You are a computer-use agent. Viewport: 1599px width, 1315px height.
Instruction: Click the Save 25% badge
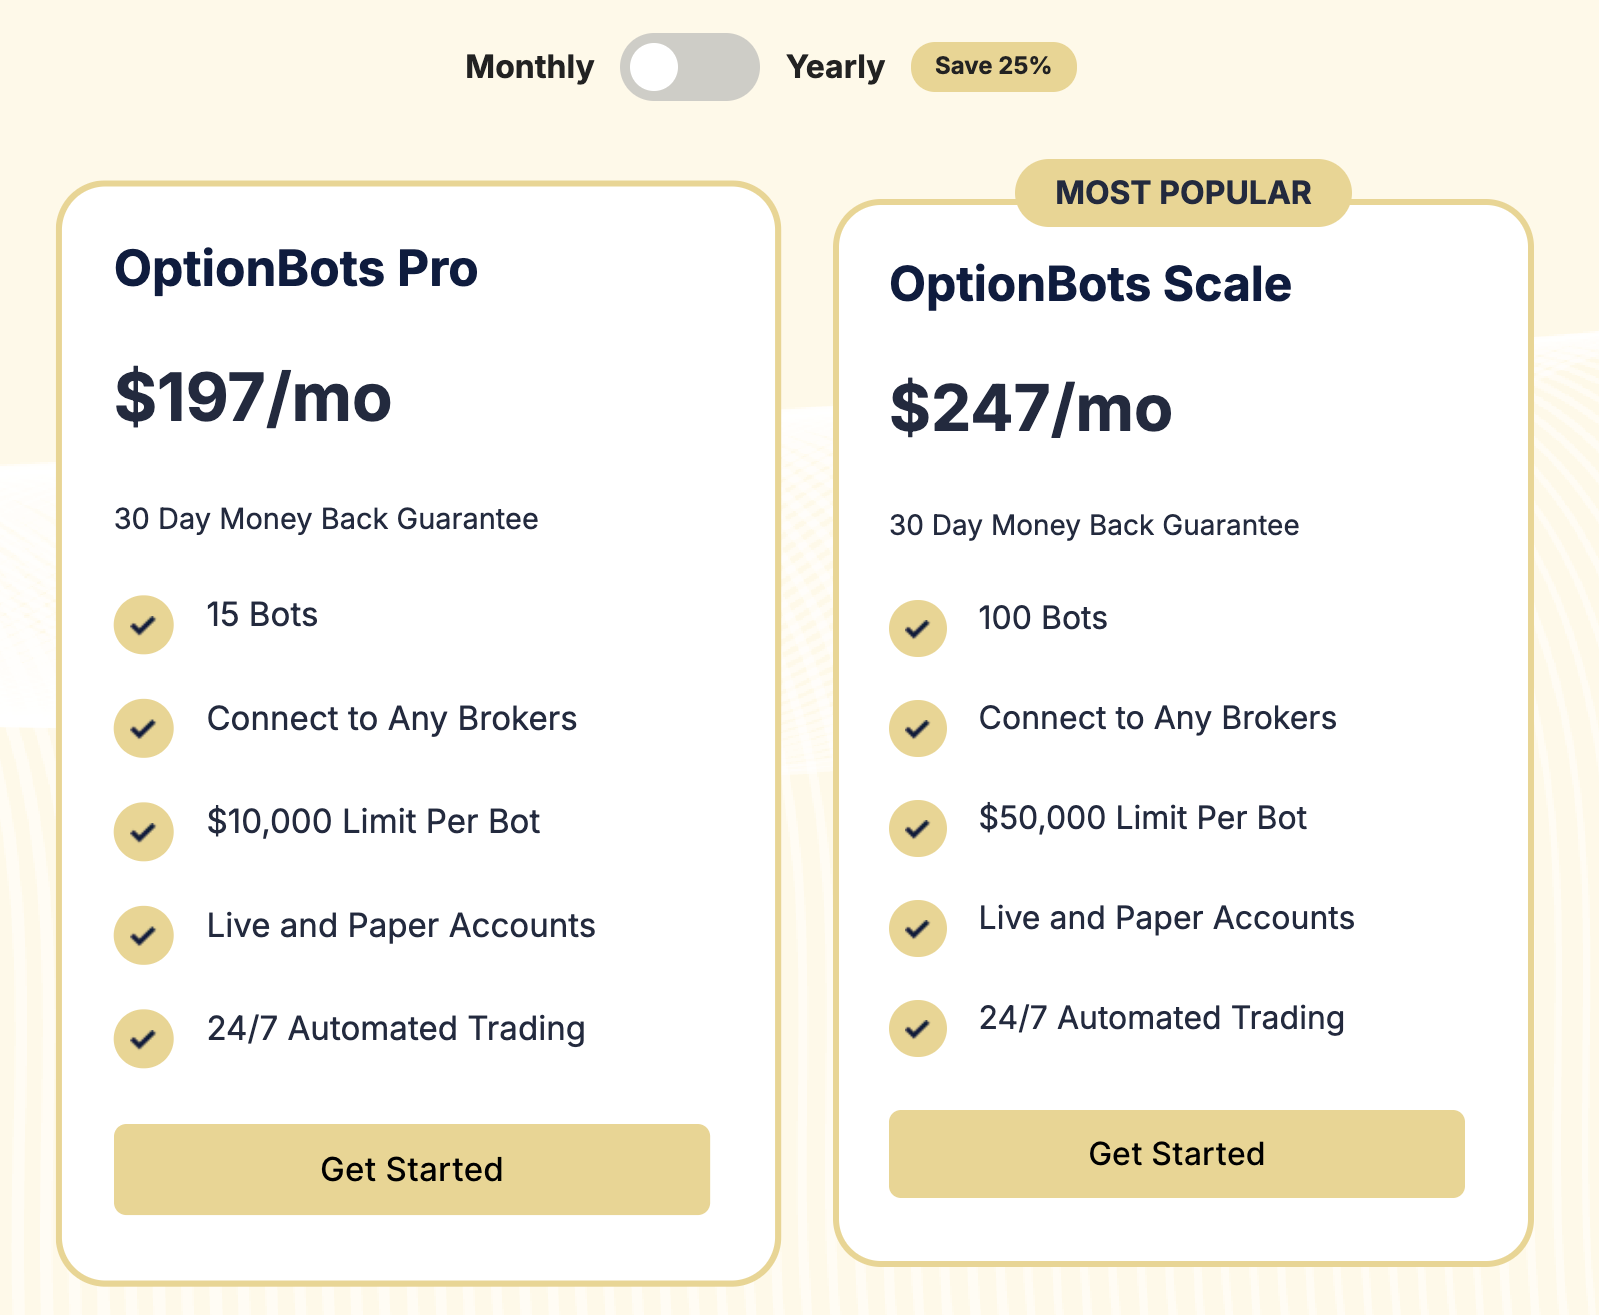(x=993, y=67)
